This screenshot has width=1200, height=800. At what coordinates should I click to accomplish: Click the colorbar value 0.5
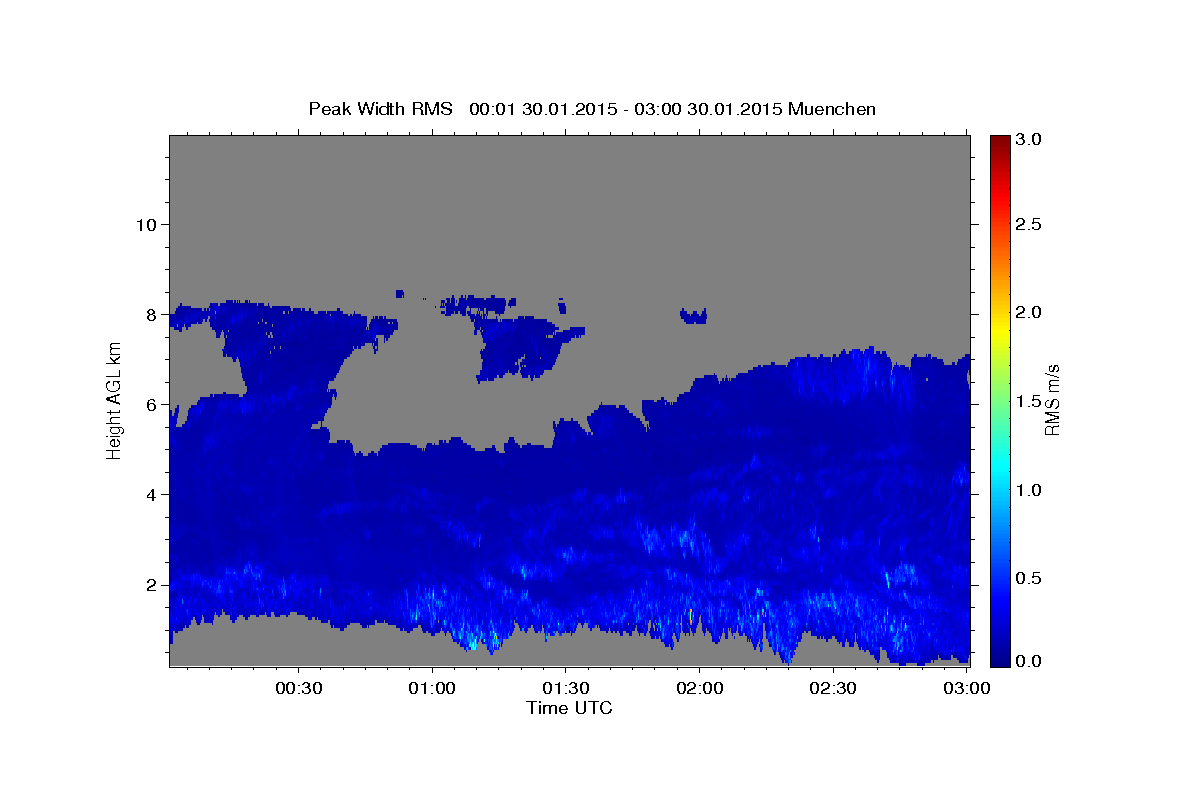[1029, 578]
